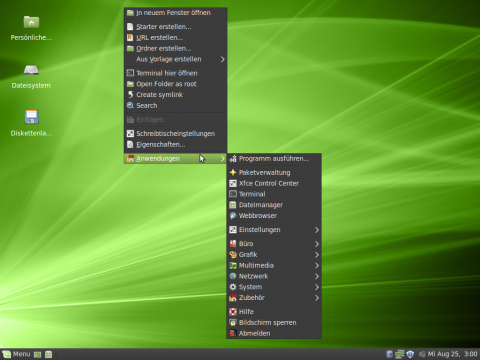Viewport: 480px width, 360px height.
Task: Open 'Schreibtischeinstellungen' desktop settings
Action: tap(176, 134)
